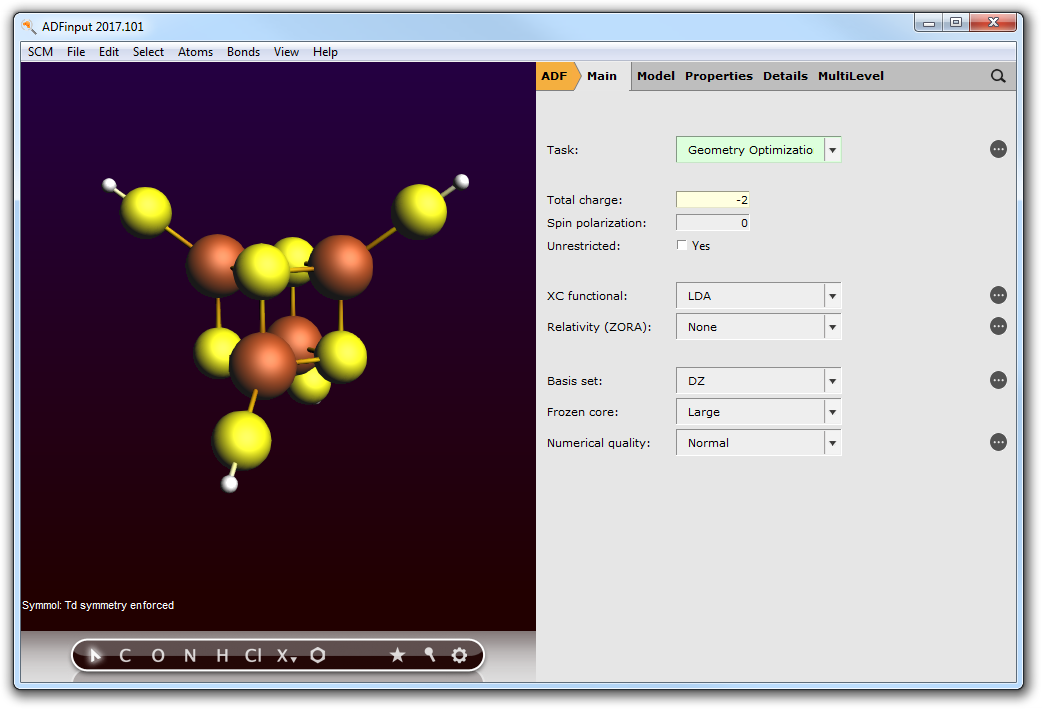Open the Atoms menu

pyautogui.click(x=195, y=52)
